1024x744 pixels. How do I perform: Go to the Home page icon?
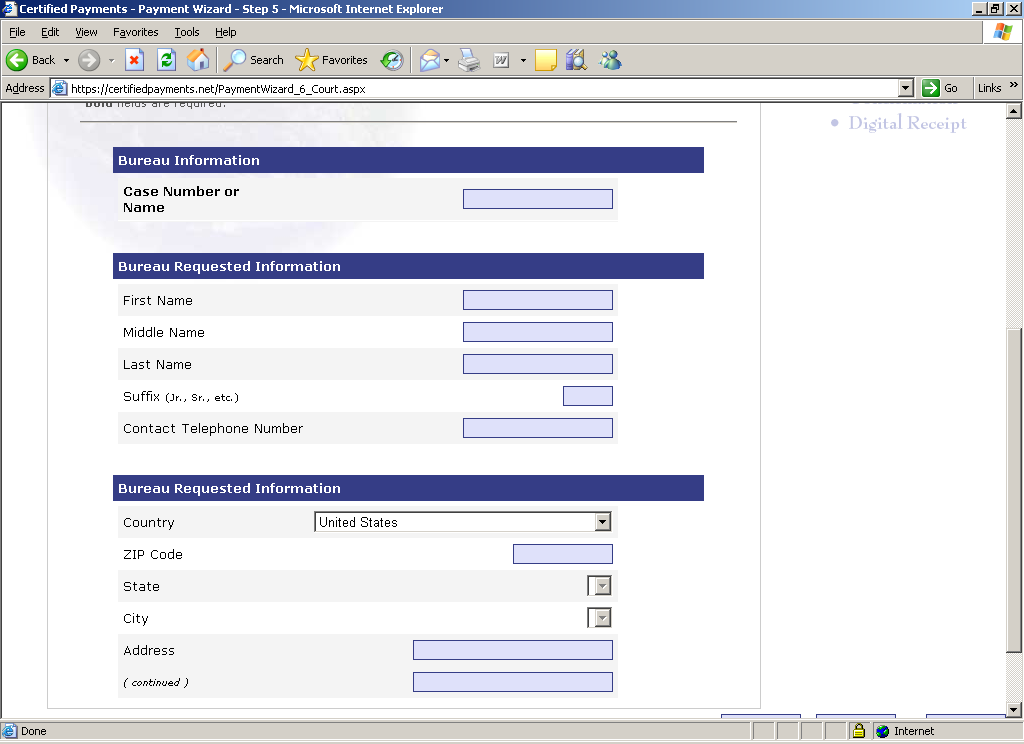198,60
